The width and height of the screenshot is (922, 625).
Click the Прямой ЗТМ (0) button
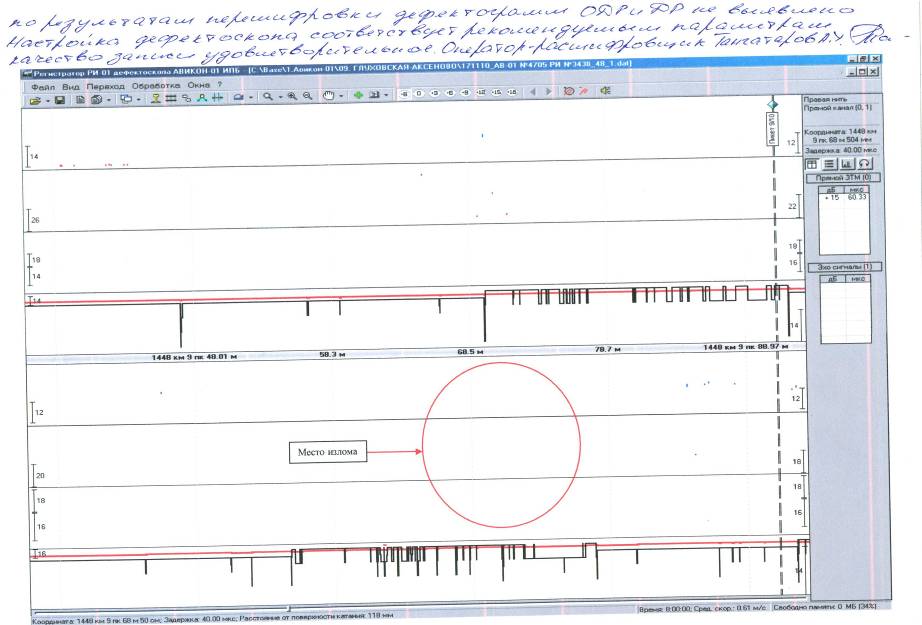[838, 177]
